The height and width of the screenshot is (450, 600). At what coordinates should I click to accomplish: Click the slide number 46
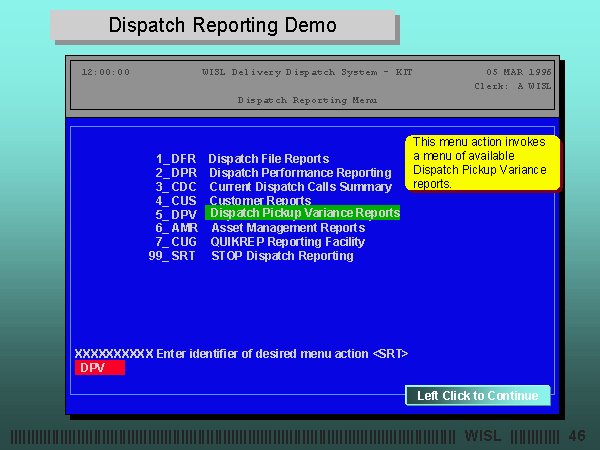click(576, 436)
